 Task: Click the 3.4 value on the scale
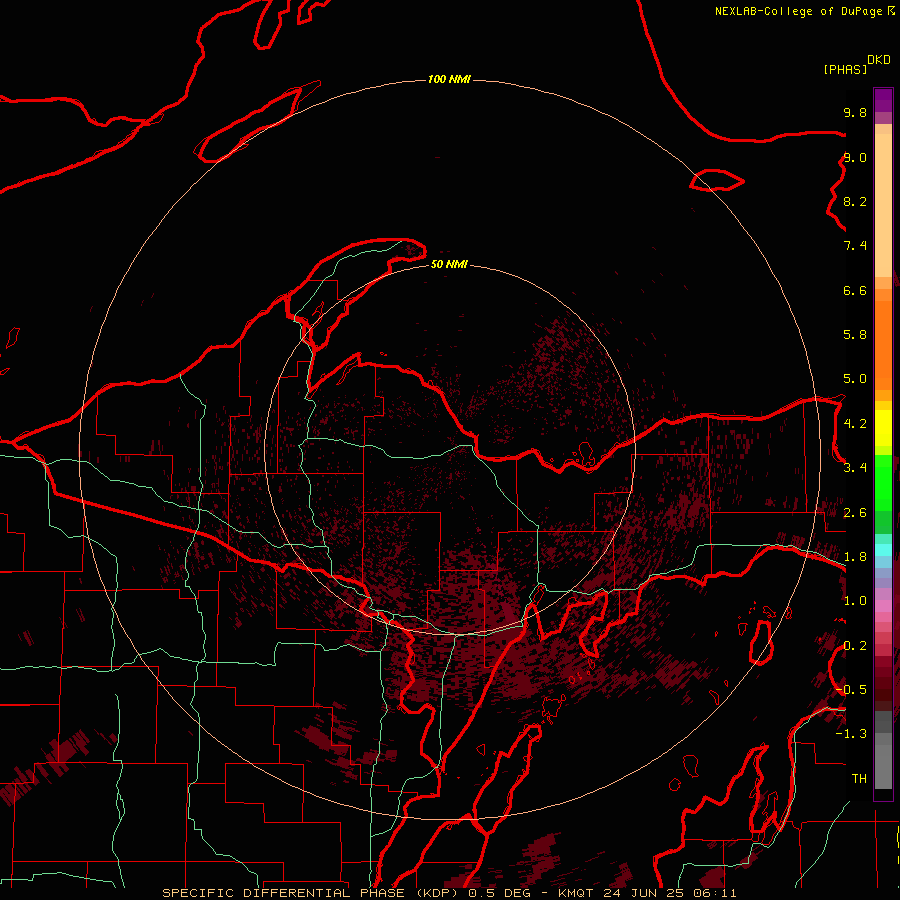point(855,468)
